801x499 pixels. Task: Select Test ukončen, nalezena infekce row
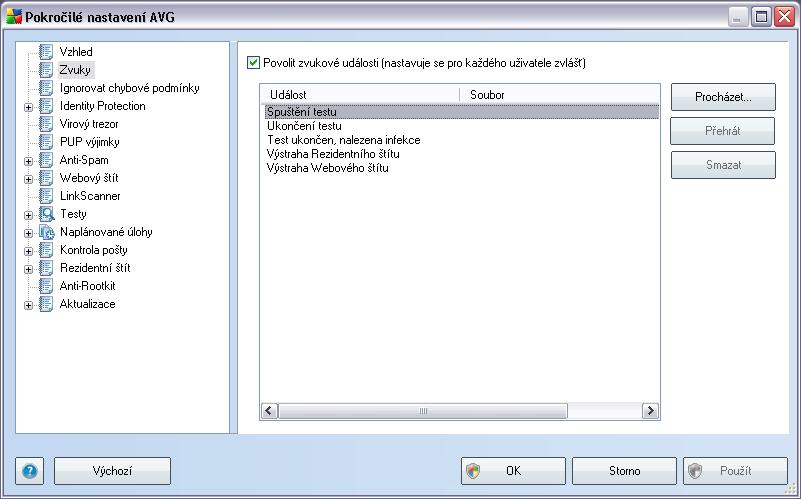(x=461, y=140)
